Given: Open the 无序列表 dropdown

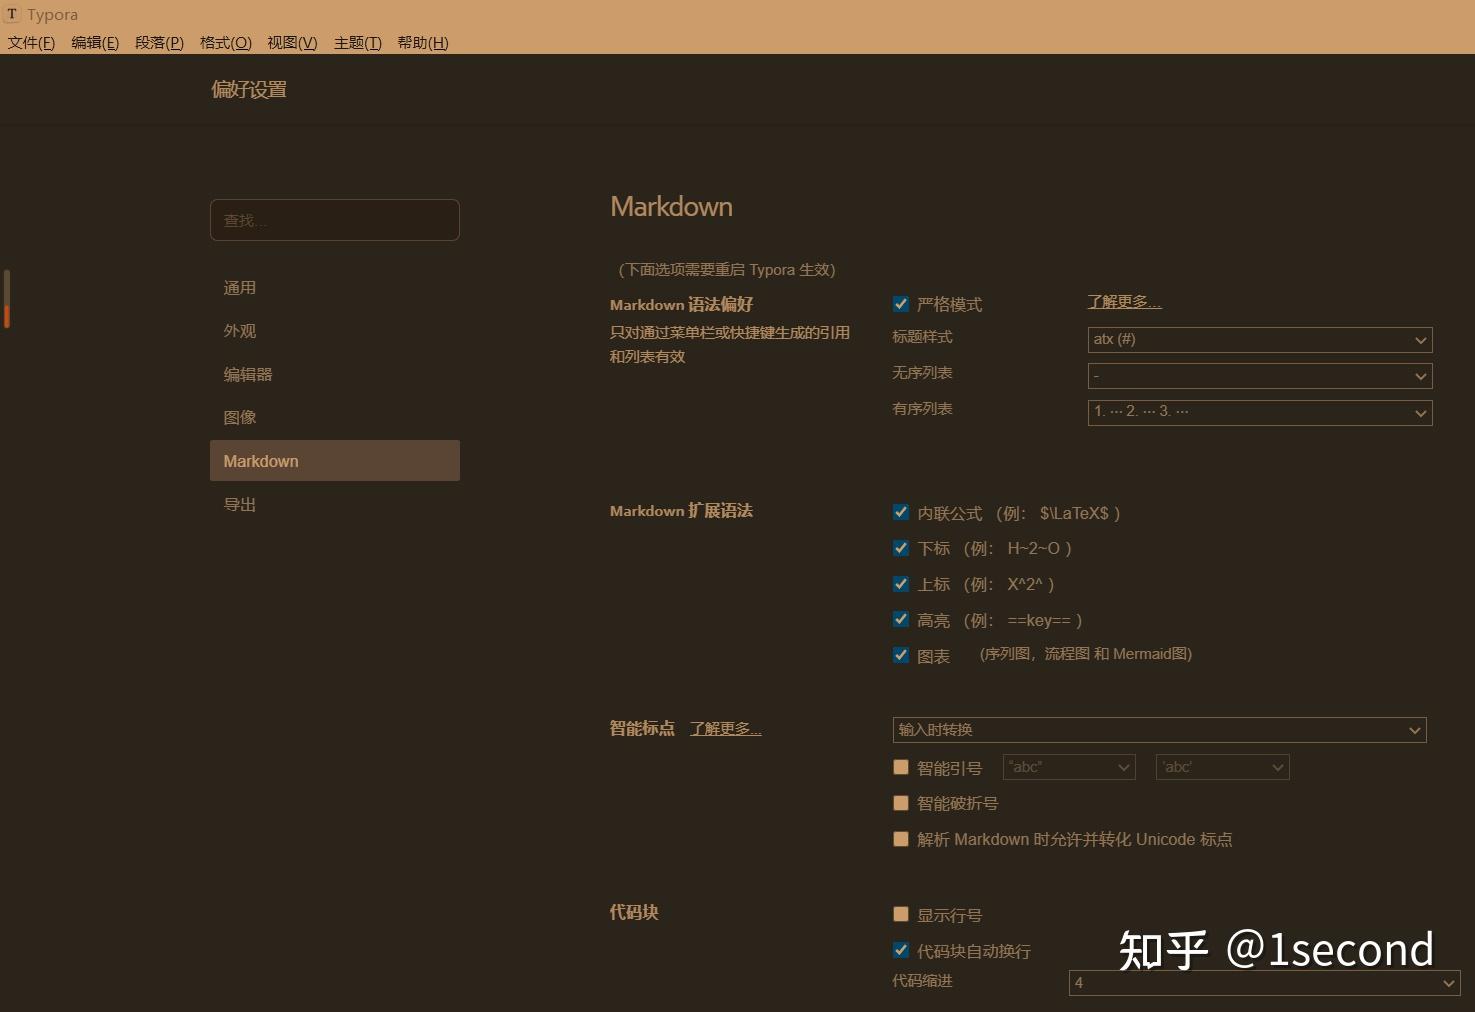Looking at the screenshot, I should pos(1260,376).
